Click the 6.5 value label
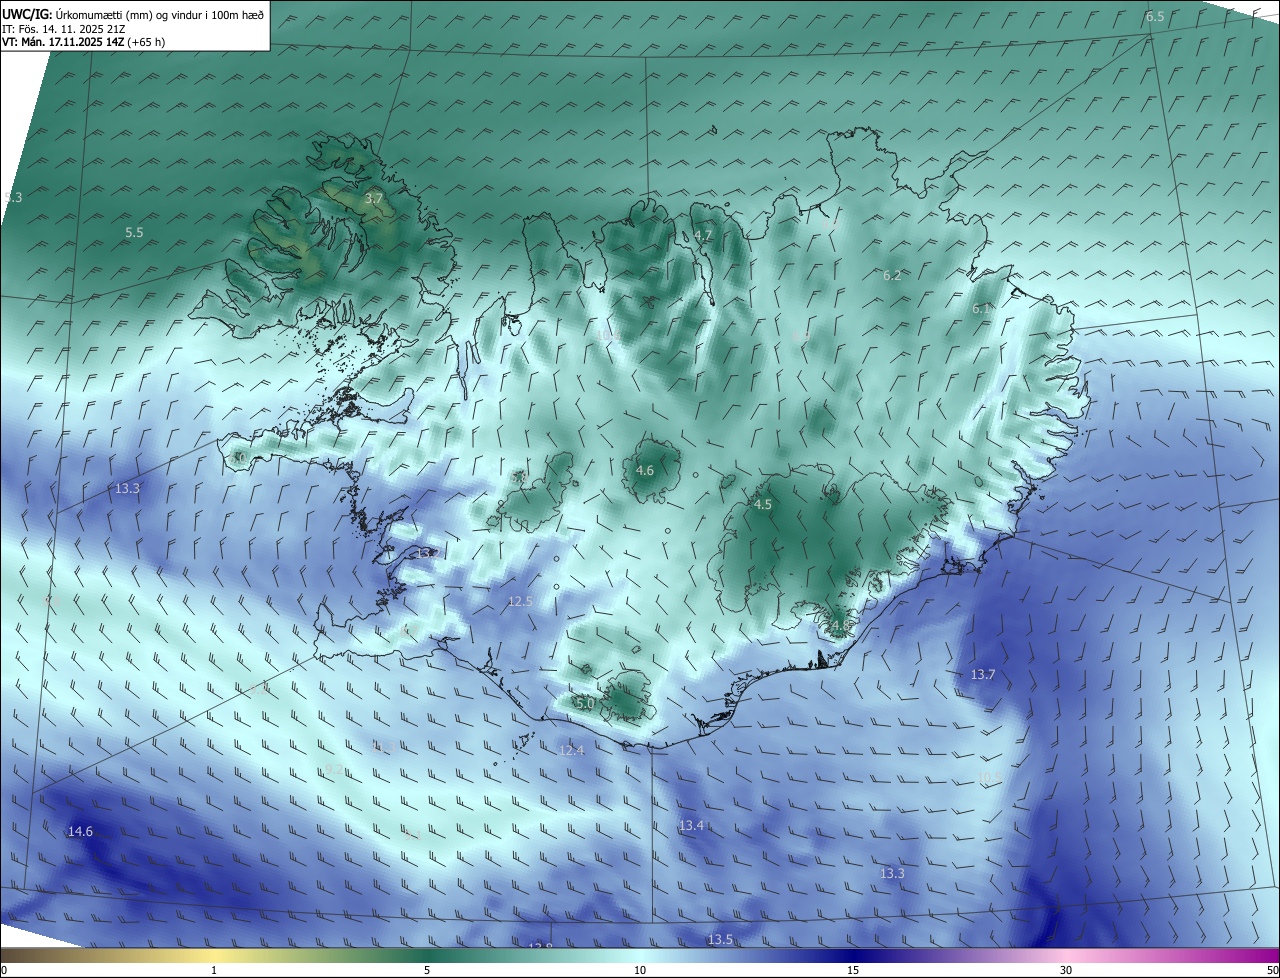 (1155, 17)
